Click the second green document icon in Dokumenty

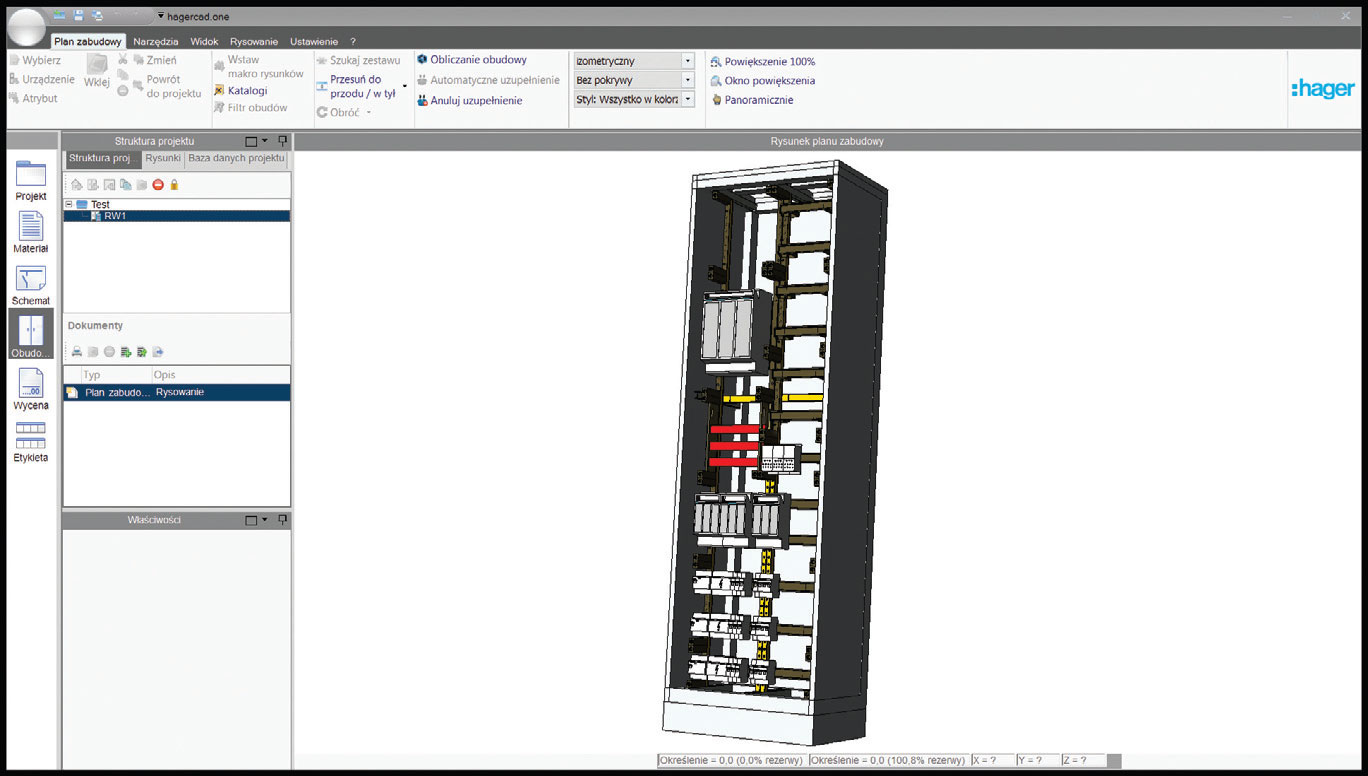142,352
